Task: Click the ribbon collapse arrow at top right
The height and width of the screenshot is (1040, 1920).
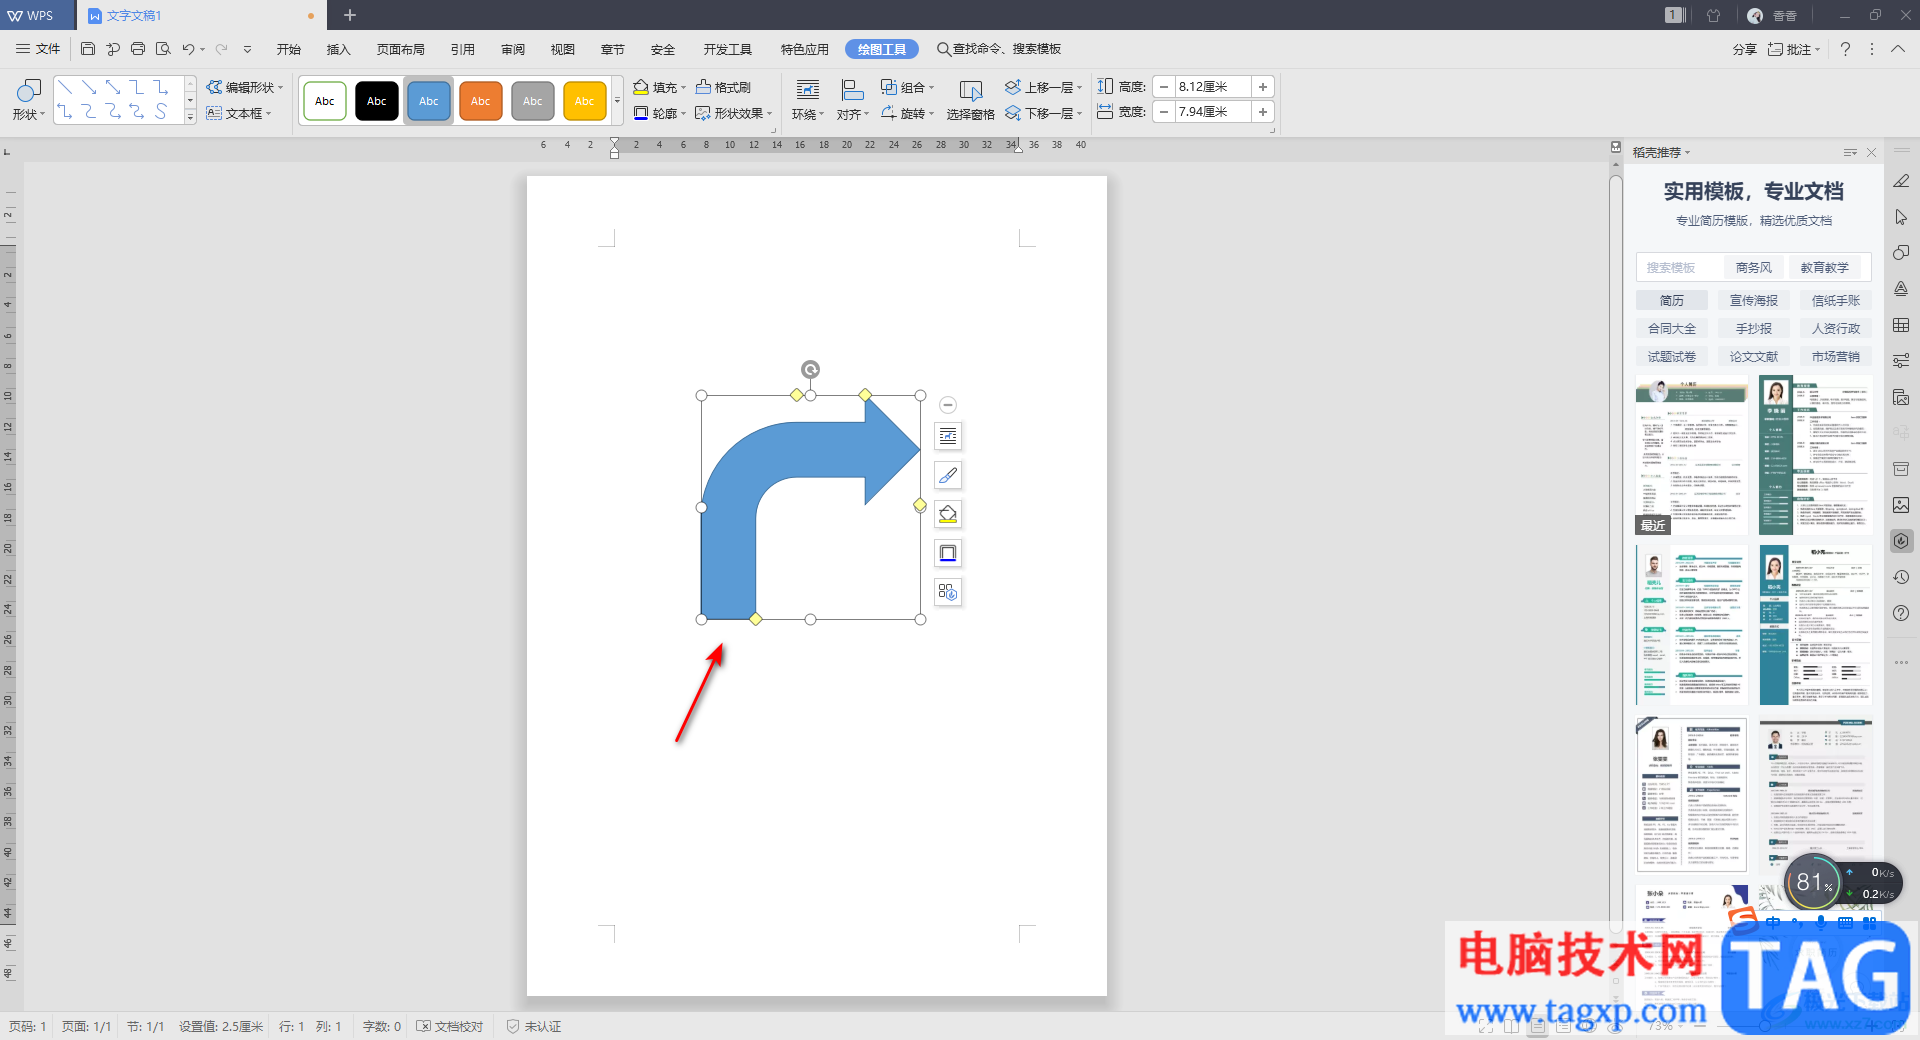Action: (1897, 49)
